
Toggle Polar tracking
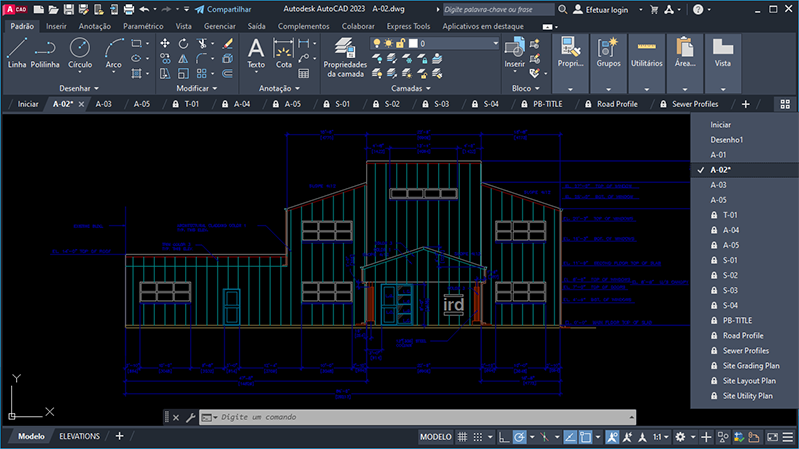[519, 437]
